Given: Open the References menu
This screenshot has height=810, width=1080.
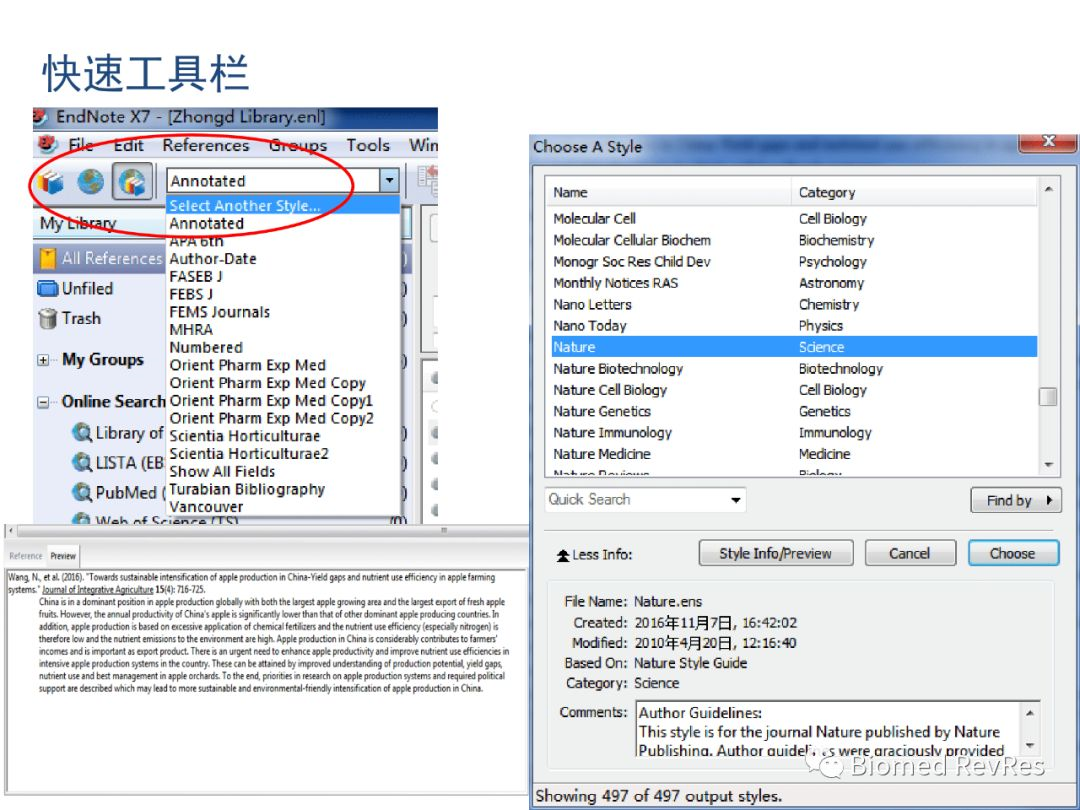Looking at the screenshot, I should [206, 145].
